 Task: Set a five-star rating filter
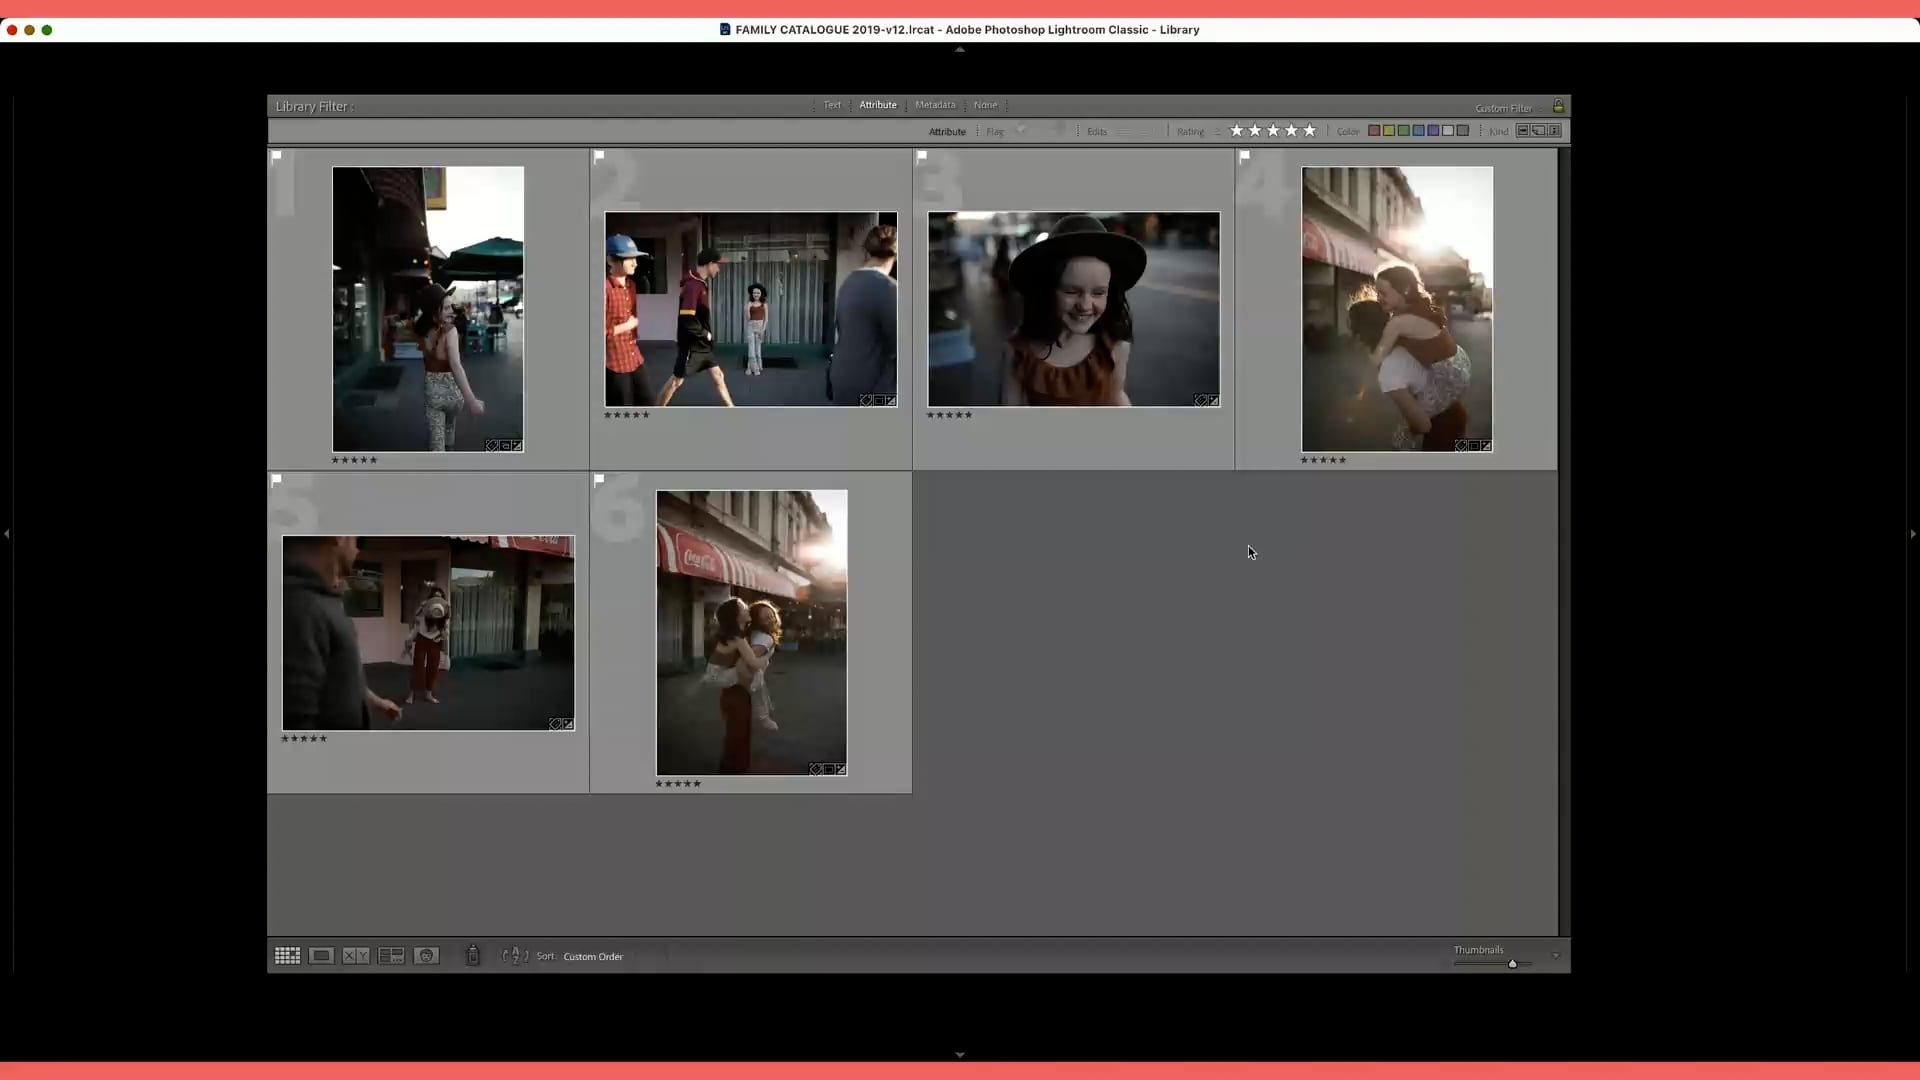click(x=1309, y=130)
